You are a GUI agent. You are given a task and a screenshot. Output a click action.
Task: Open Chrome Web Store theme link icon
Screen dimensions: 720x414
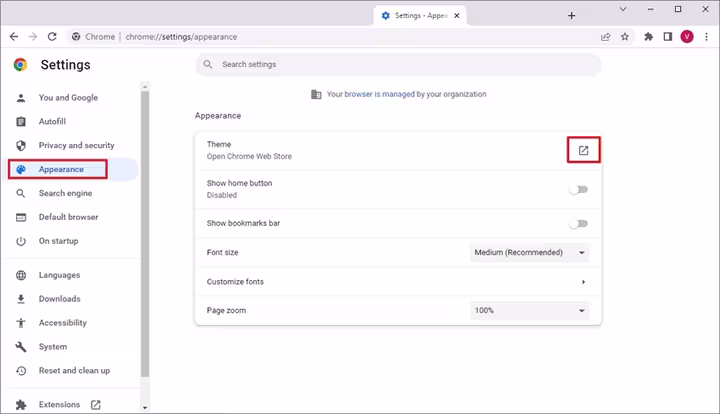[584, 151]
